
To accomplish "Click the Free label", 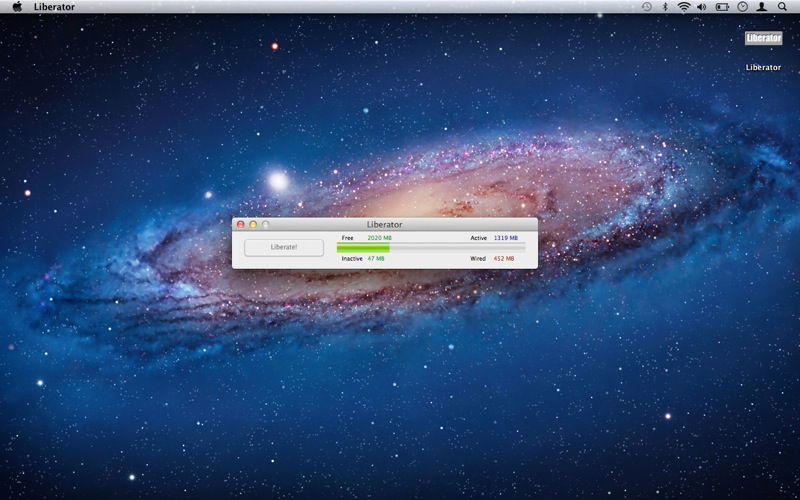I will point(347,238).
